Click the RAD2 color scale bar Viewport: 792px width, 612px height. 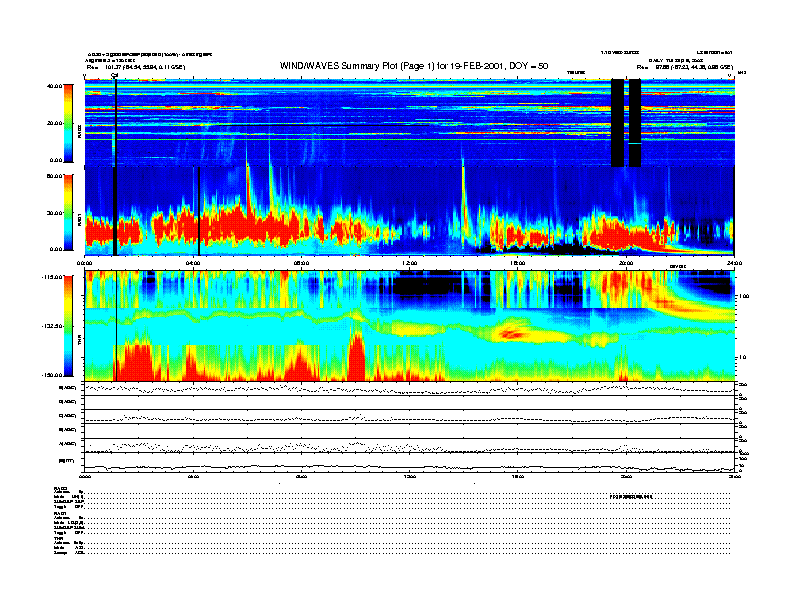point(68,123)
